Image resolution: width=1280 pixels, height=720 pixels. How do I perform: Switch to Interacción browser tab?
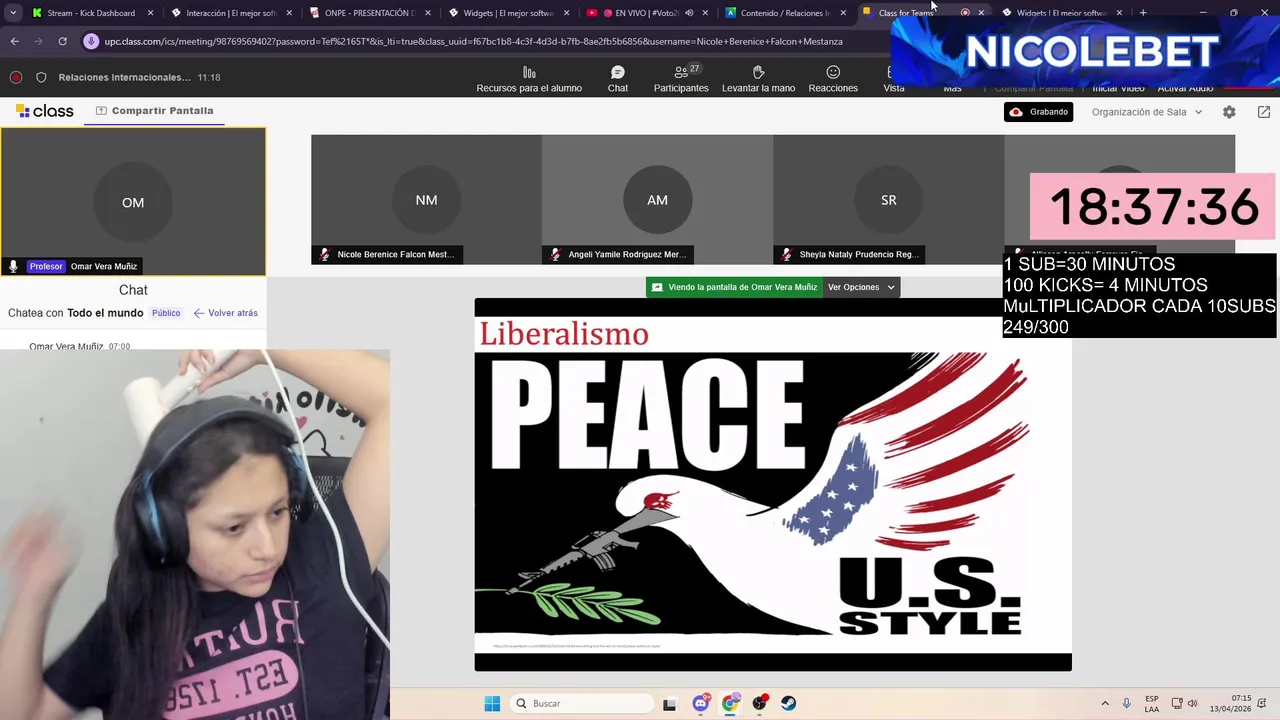click(230, 13)
